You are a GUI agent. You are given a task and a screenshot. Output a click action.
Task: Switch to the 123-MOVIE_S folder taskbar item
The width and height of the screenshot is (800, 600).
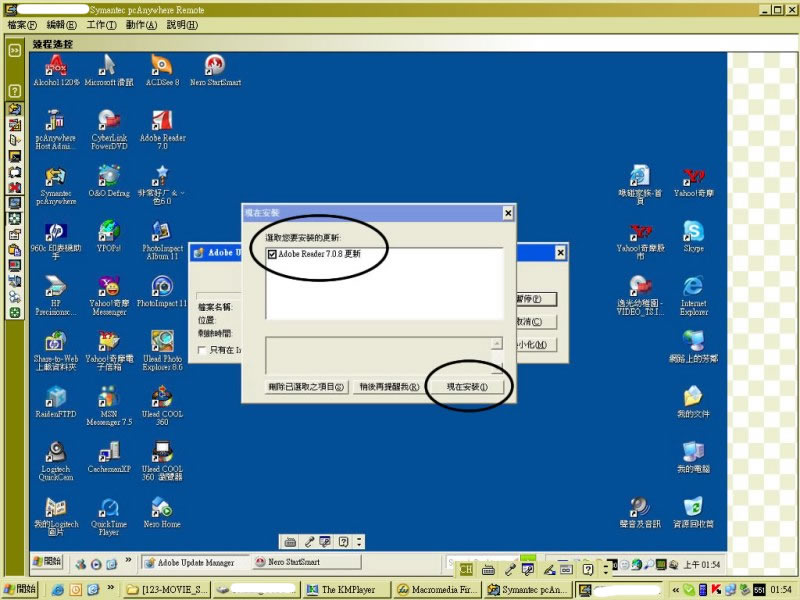click(167, 590)
